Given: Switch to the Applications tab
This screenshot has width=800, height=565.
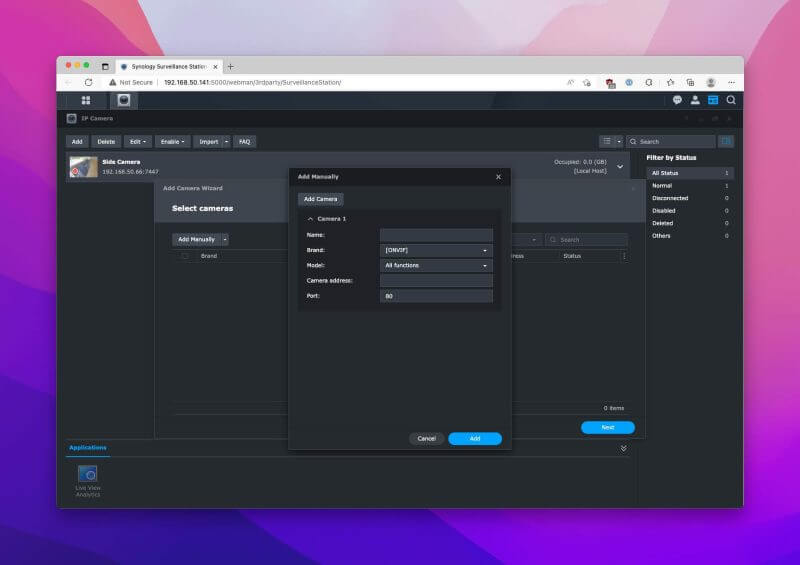Looking at the screenshot, I should [x=88, y=448].
